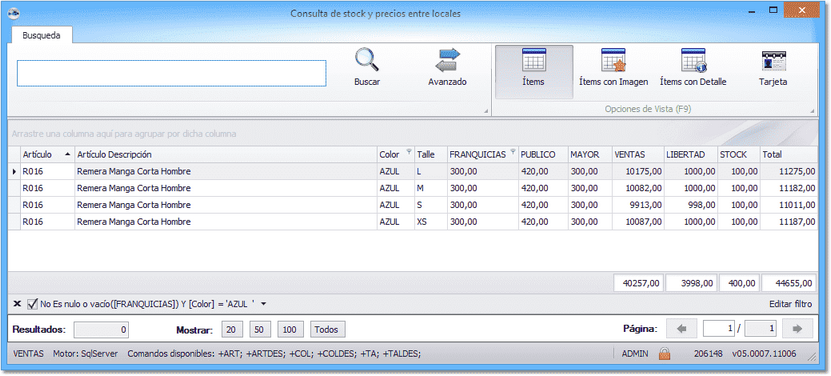The width and height of the screenshot is (831, 376).
Task: Show 50 results per page
Action: point(259,329)
